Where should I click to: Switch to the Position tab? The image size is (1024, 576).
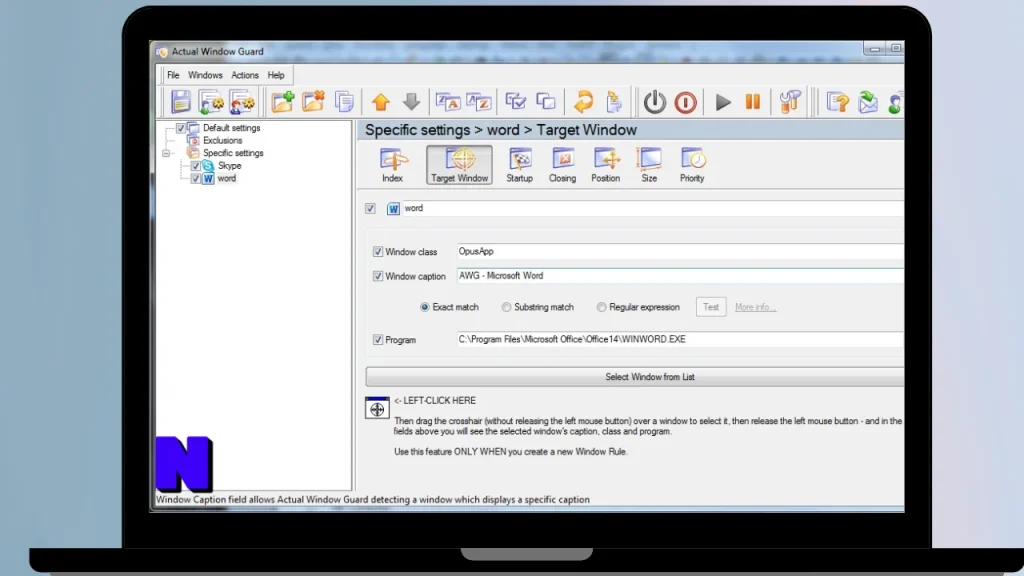pyautogui.click(x=605, y=165)
